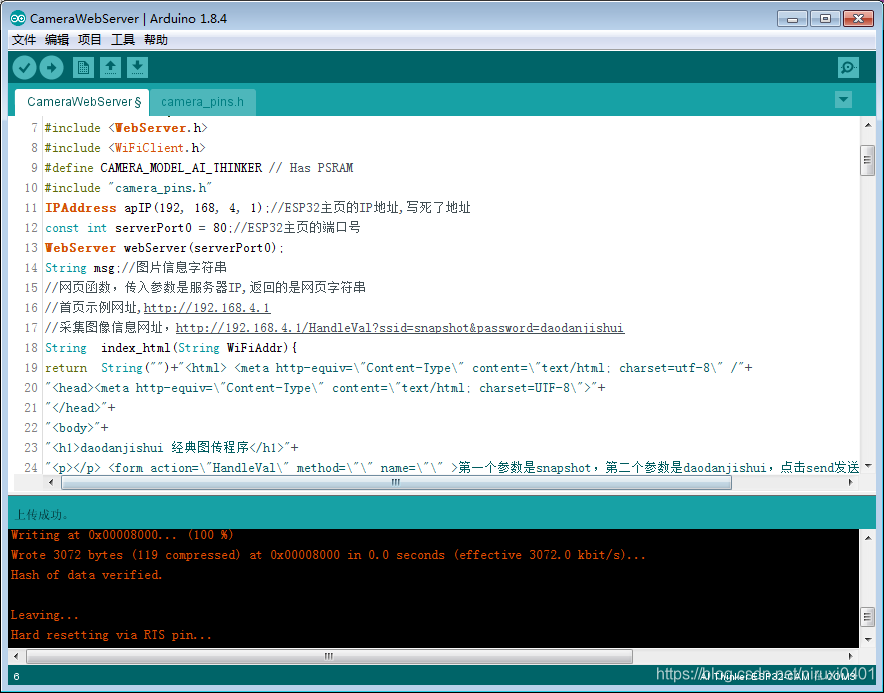The width and height of the screenshot is (884, 693).
Task: Open the 文件 menu
Action: (x=24, y=39)
